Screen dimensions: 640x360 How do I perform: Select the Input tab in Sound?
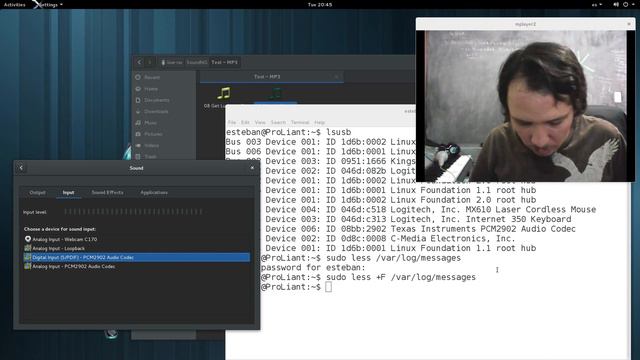(x=69, y=192)
